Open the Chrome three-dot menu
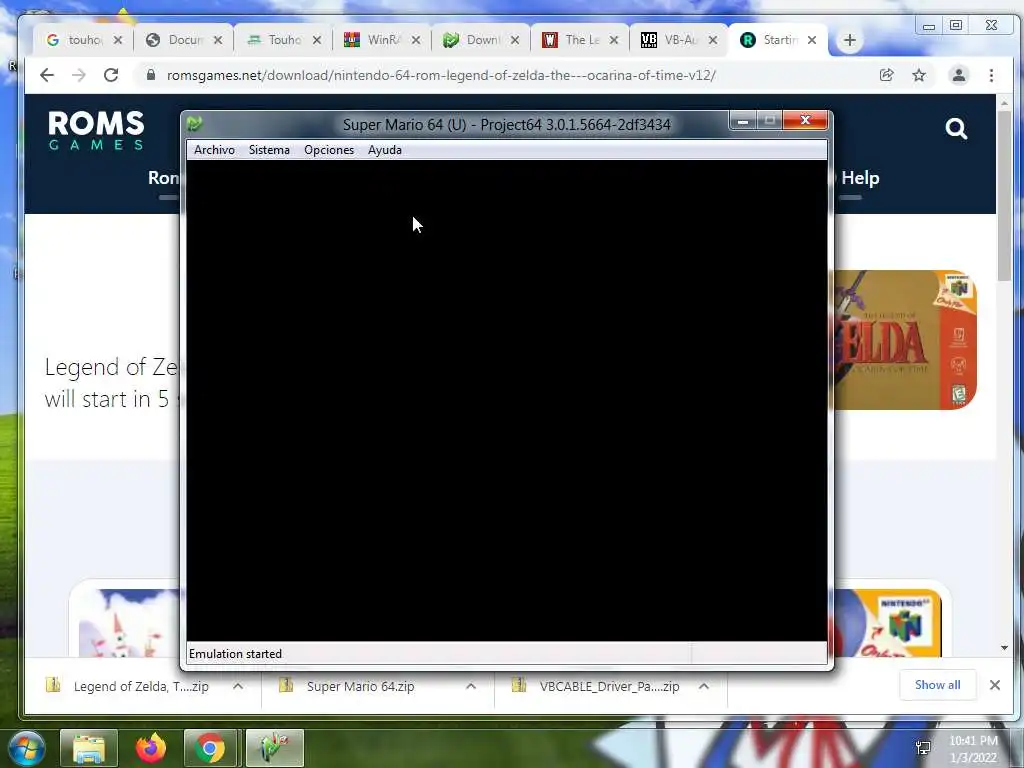This screenshot has width=1024, height=768. [x=991, y=75]
